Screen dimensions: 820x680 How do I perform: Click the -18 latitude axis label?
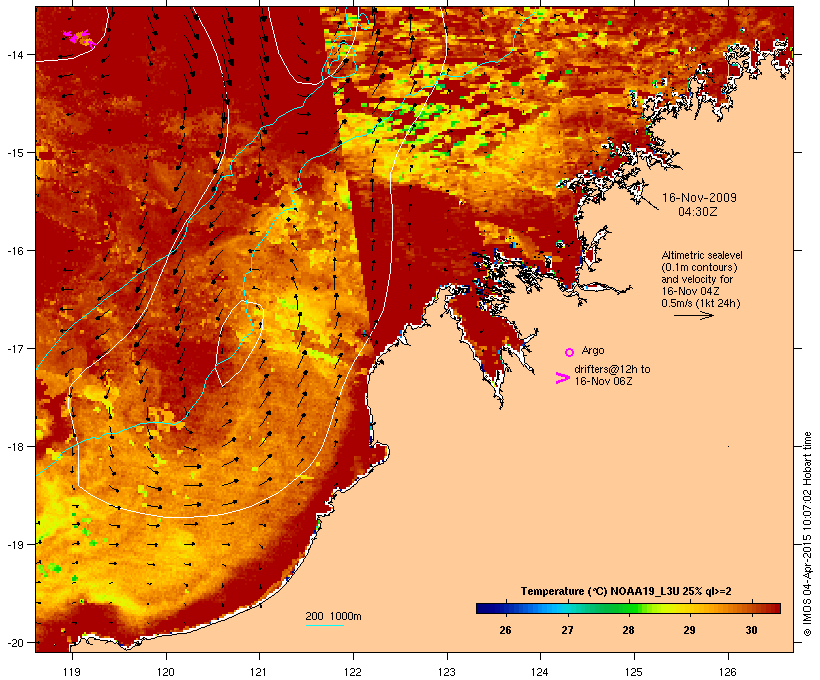click(14, 447)
